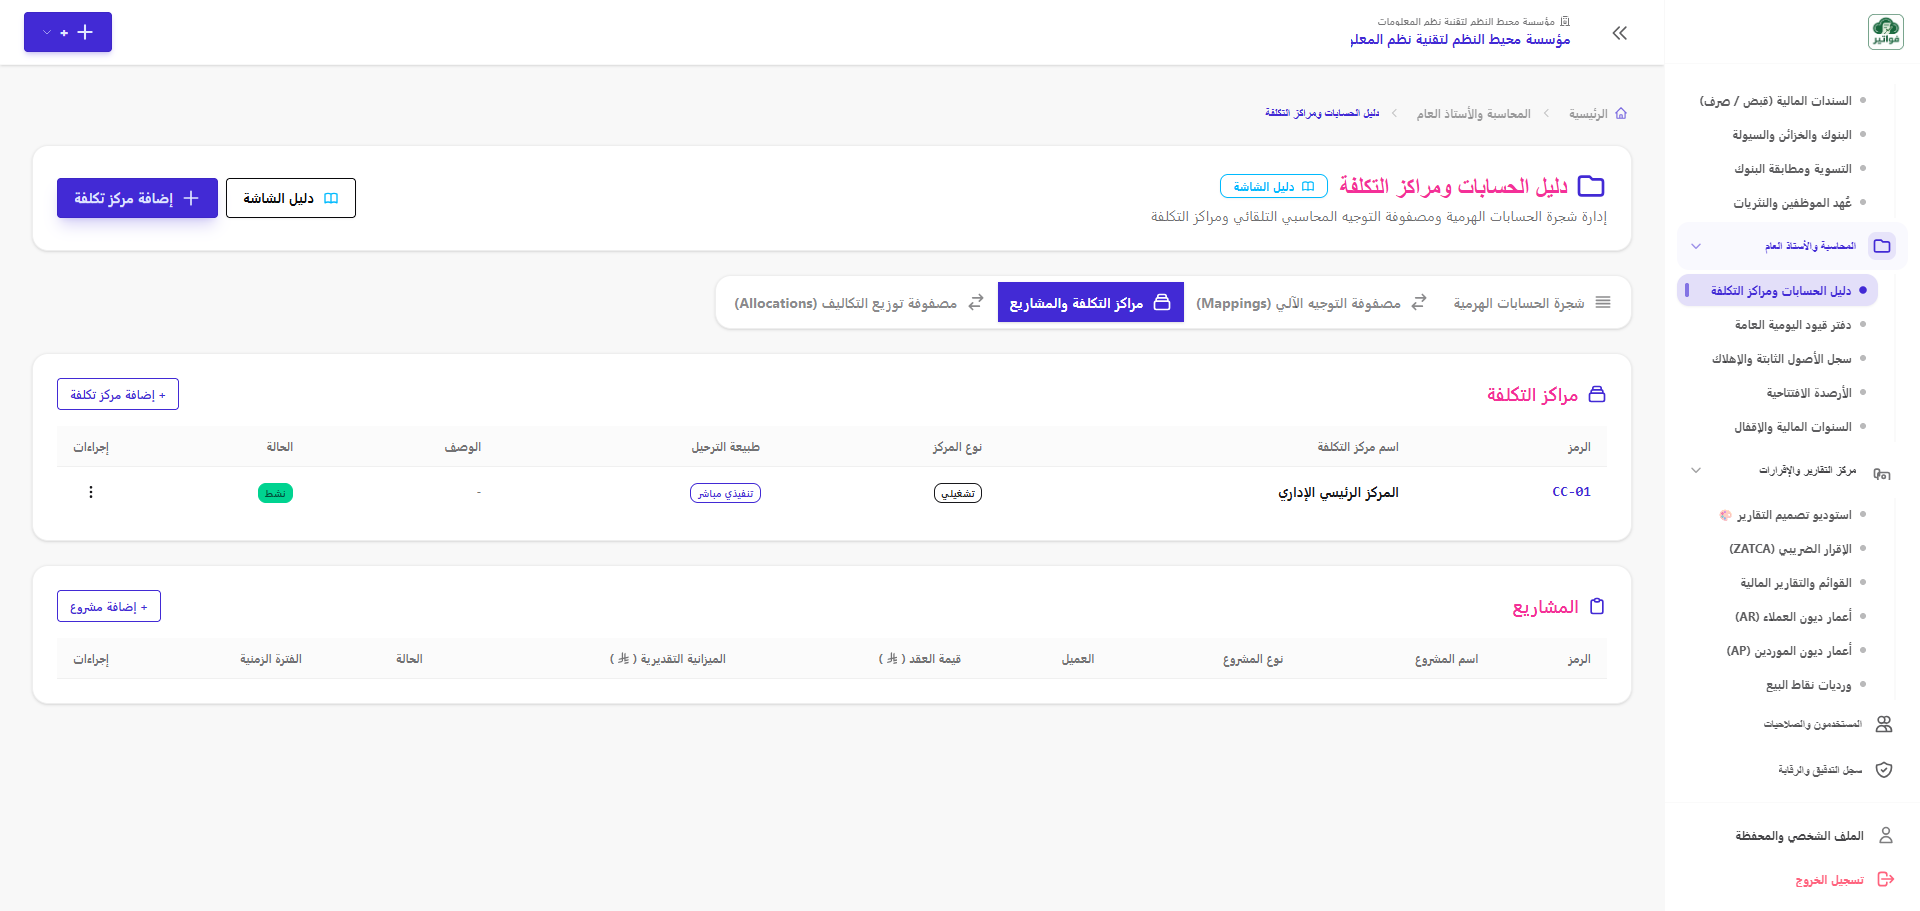Select مراكز التكلفة والمشاريع tab
Viewport: 1920px width, 911px height.
pyautogui.click(x=1090, y=303)
